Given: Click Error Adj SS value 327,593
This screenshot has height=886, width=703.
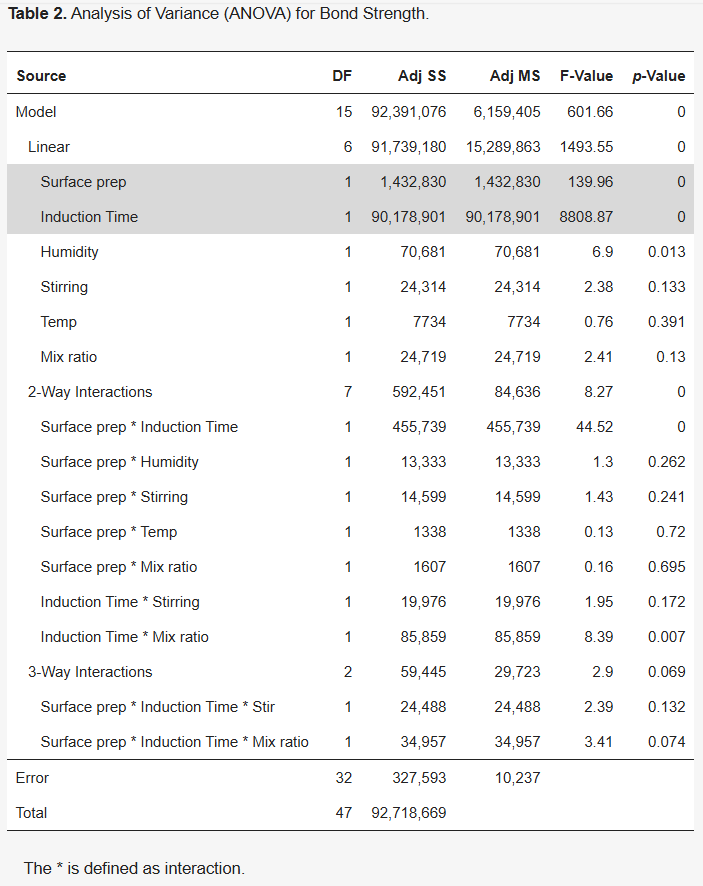Looking at the screenshot, I should point(419,779).
